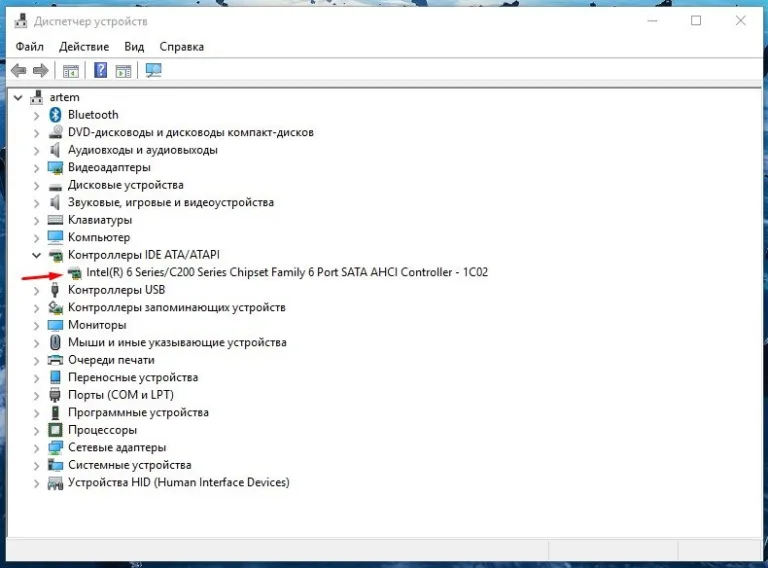Select the Контроллеры IDE ATA/ATAPI label
The width and height of the screenshot is (768, 568).
[x=144, y=255]
